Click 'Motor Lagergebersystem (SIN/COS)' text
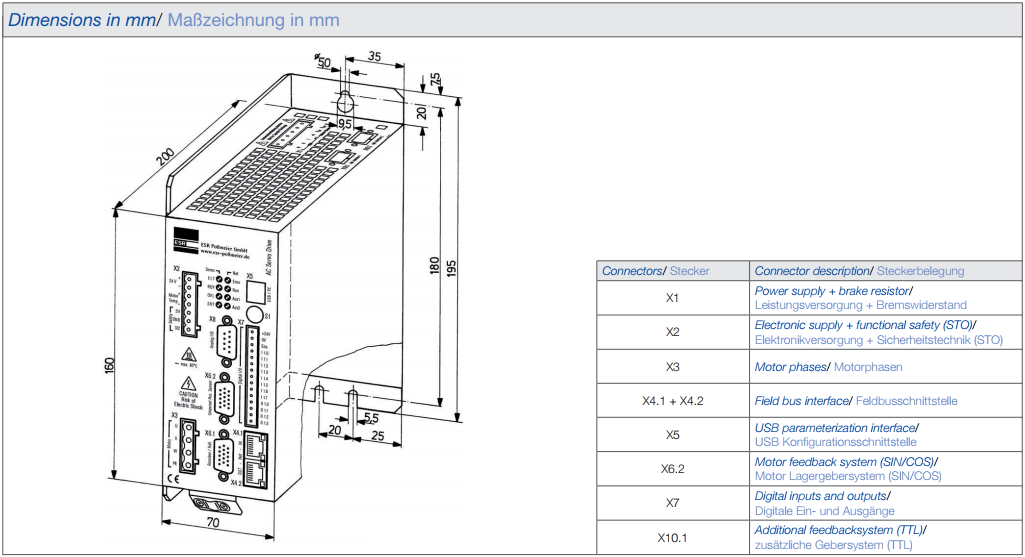The height and width of the screenshot is (557, 1025). click(x=848, y=476)
